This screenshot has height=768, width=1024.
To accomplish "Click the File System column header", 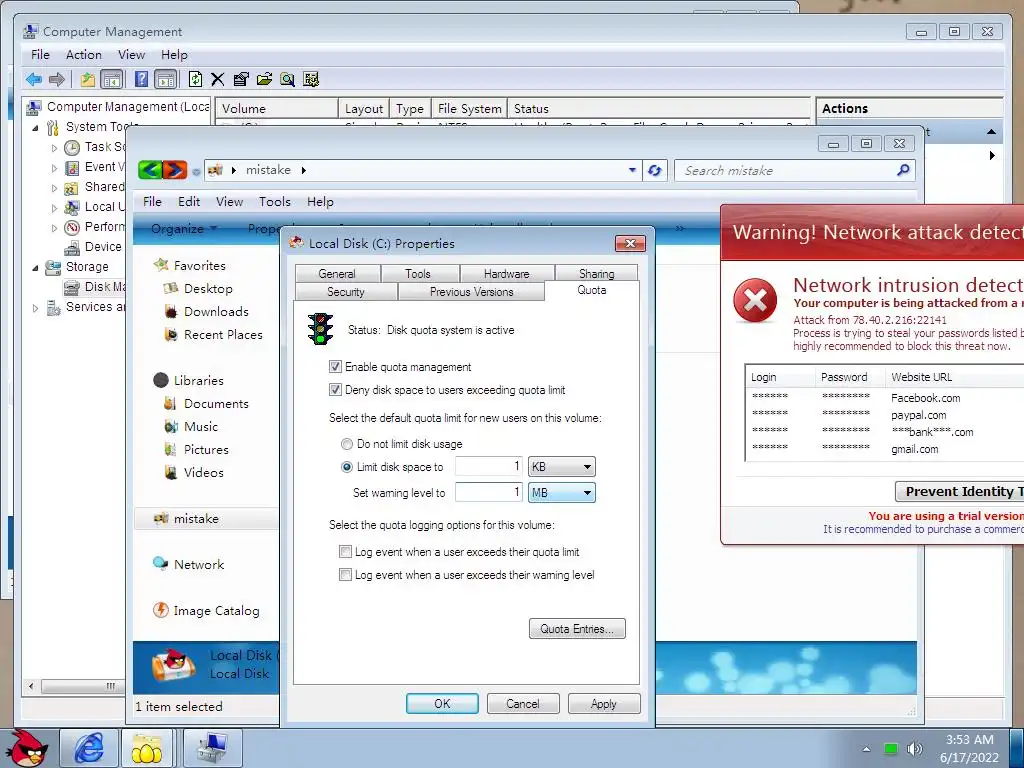I will [470, 108].
